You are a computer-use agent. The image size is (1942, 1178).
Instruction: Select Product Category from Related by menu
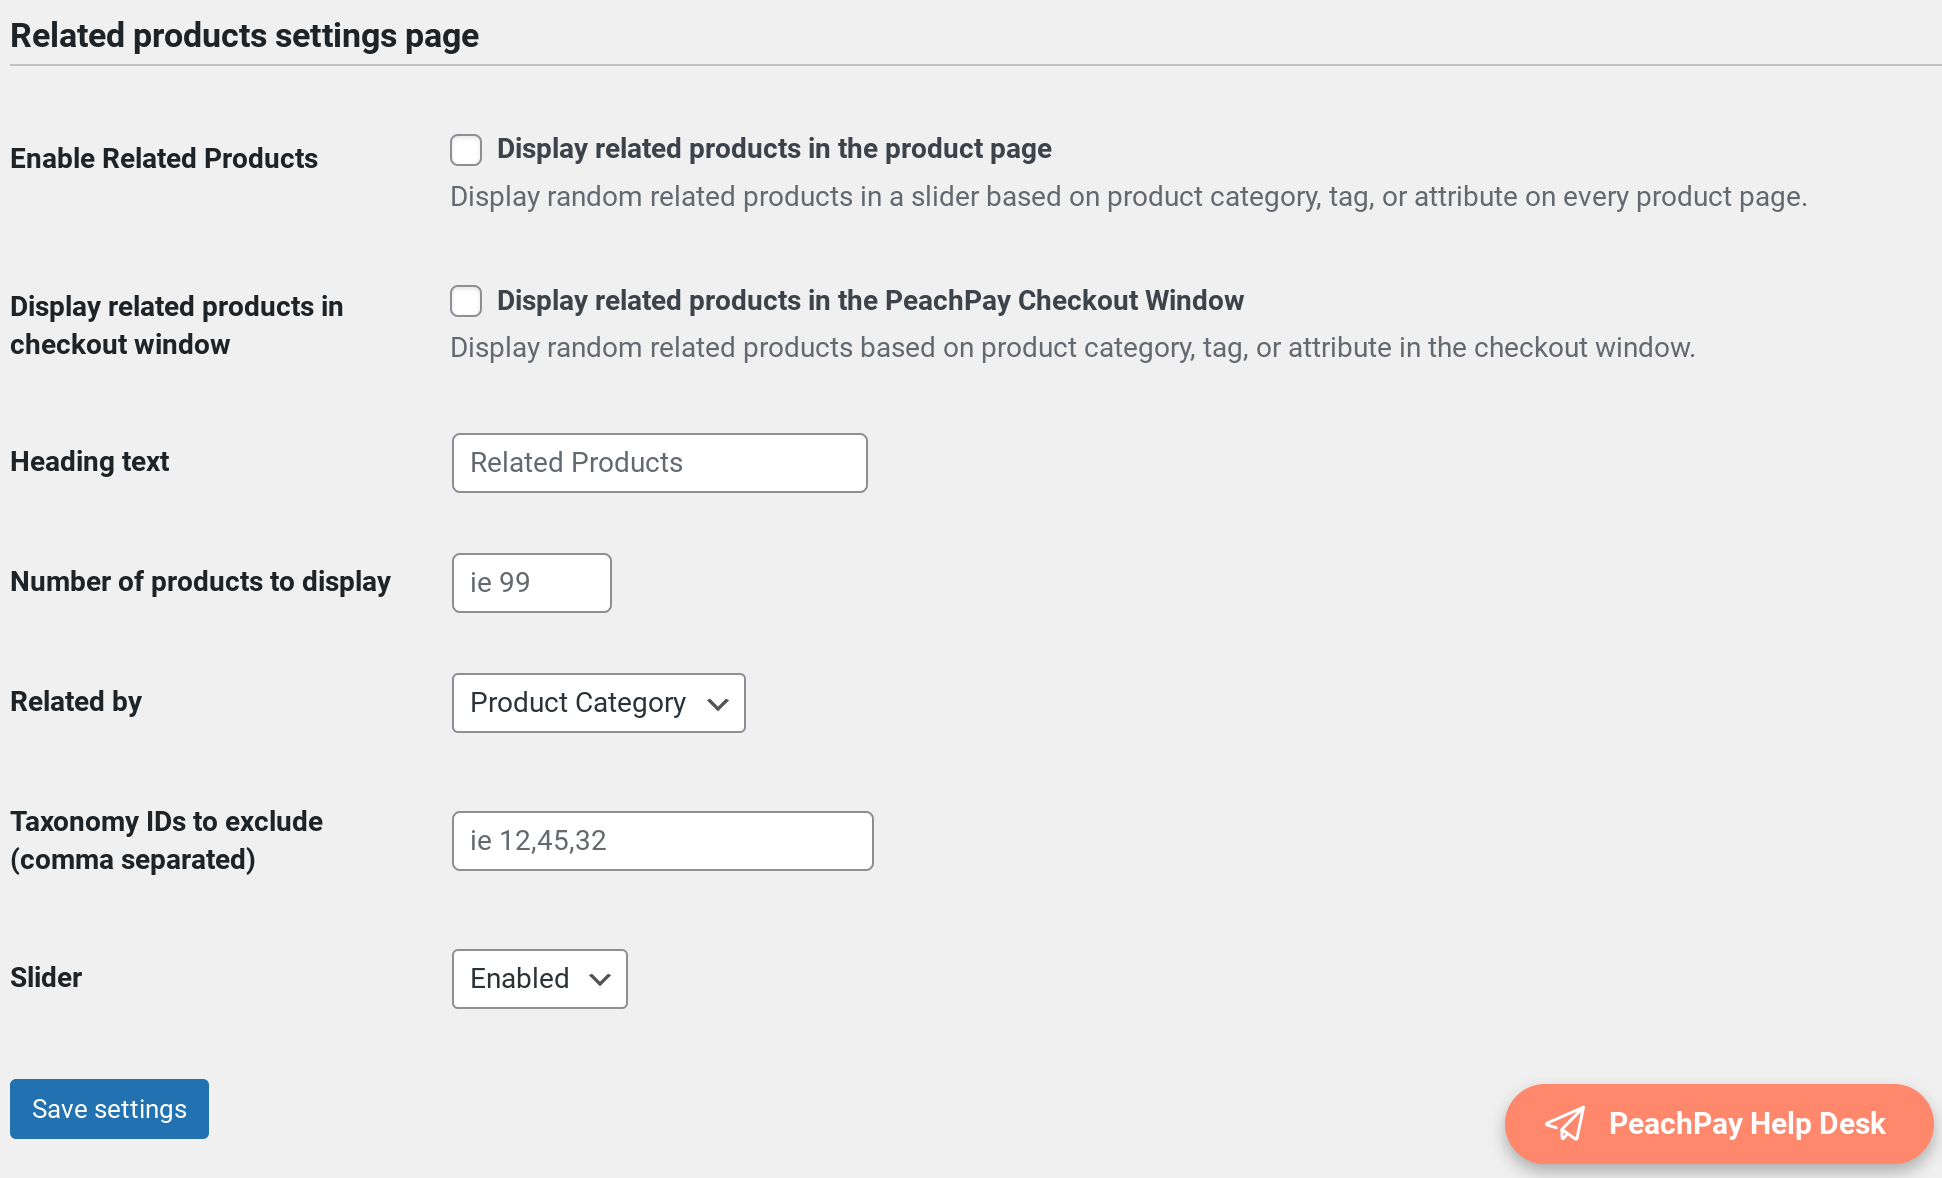coord(598,701)
